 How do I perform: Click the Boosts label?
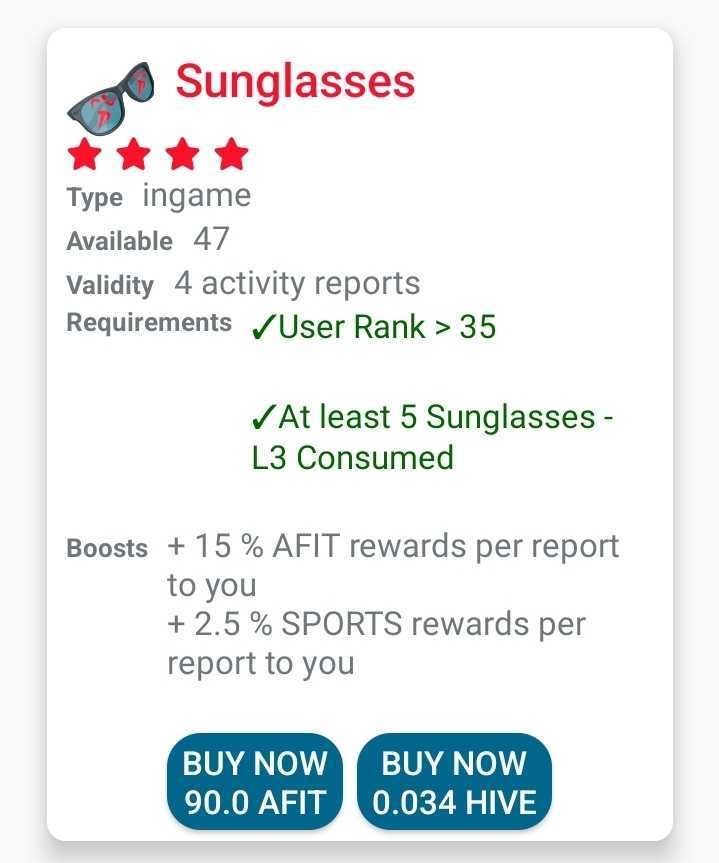coord(107,548)
